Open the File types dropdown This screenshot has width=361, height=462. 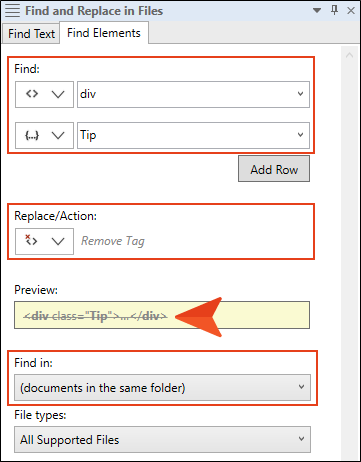(x=162, y=440)
